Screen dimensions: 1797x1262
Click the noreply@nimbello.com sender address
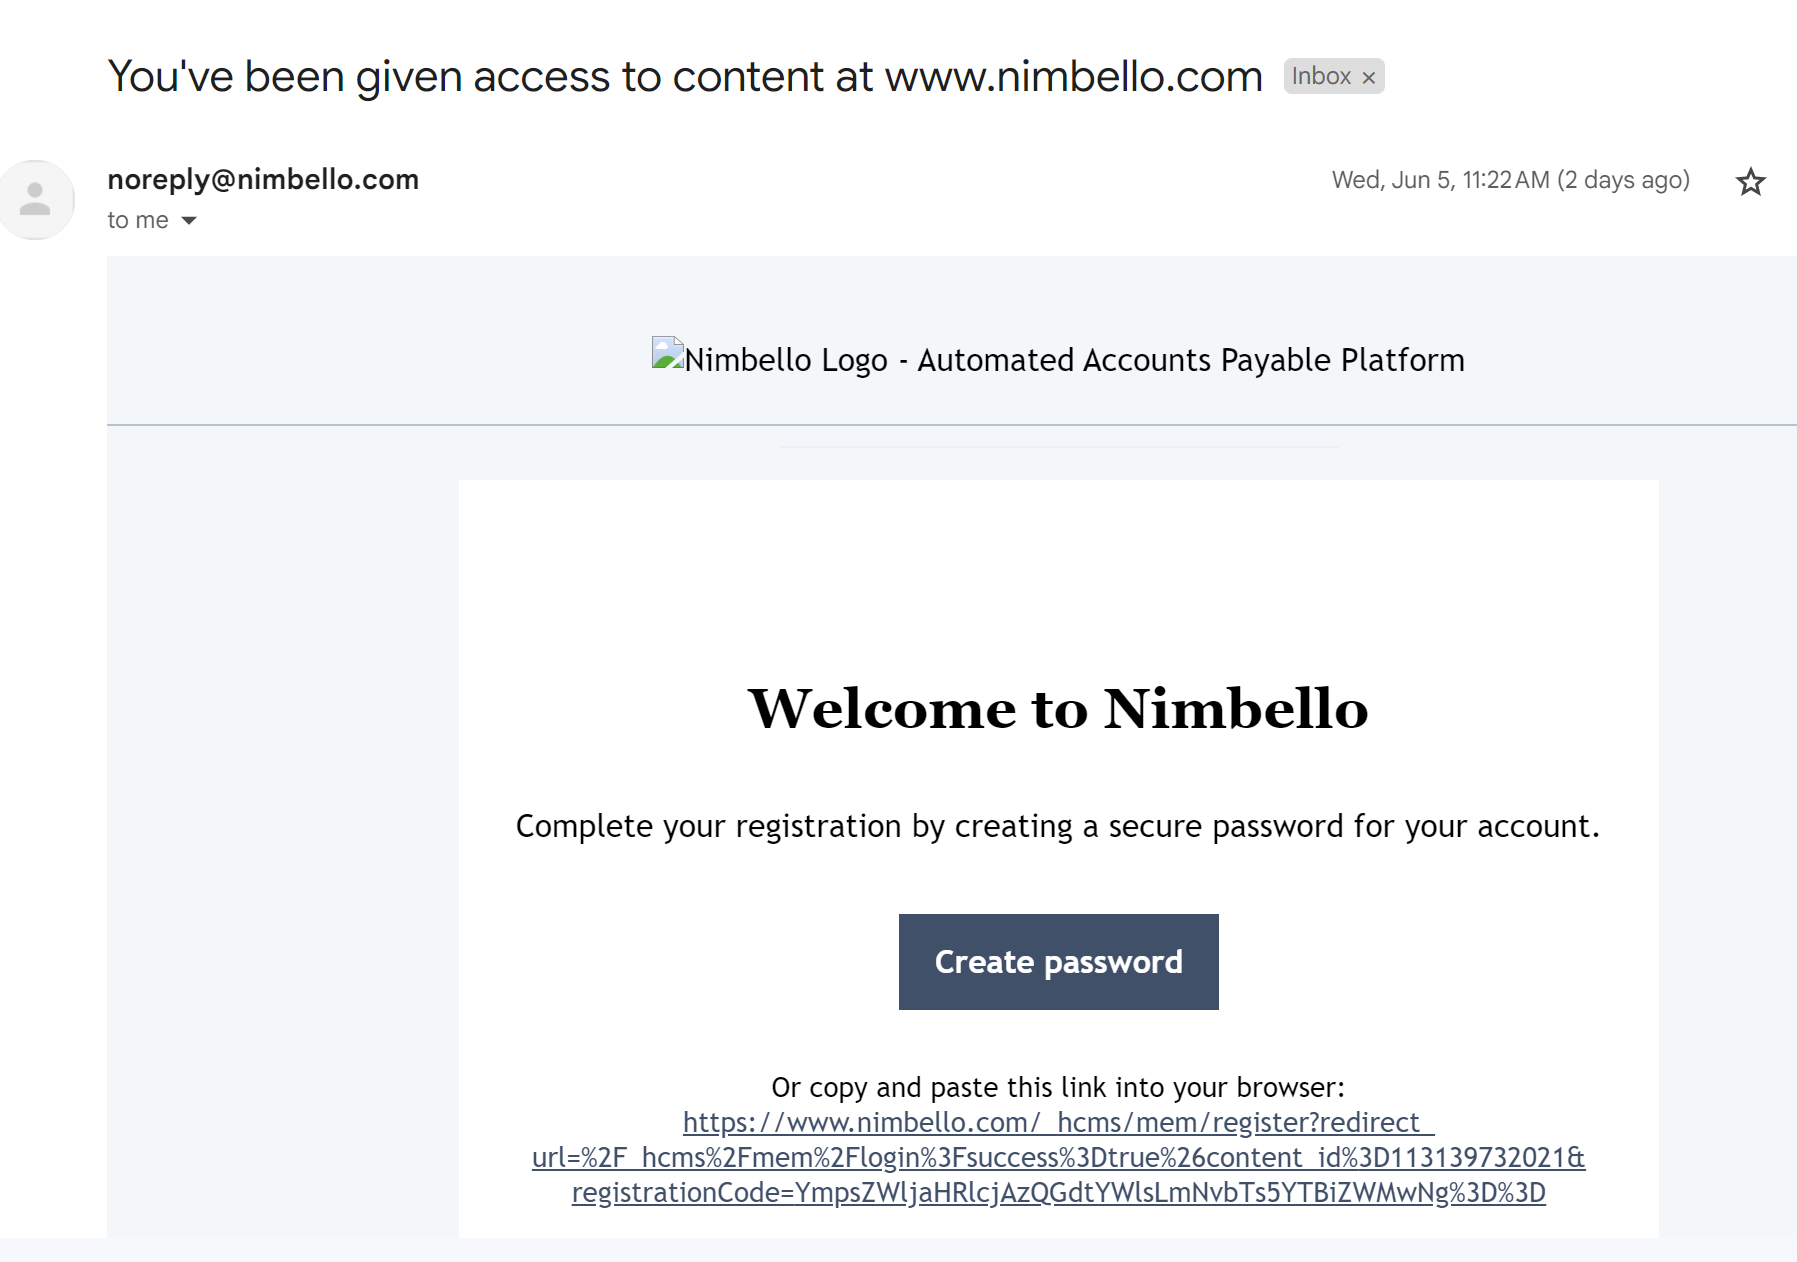coord(263,179)
